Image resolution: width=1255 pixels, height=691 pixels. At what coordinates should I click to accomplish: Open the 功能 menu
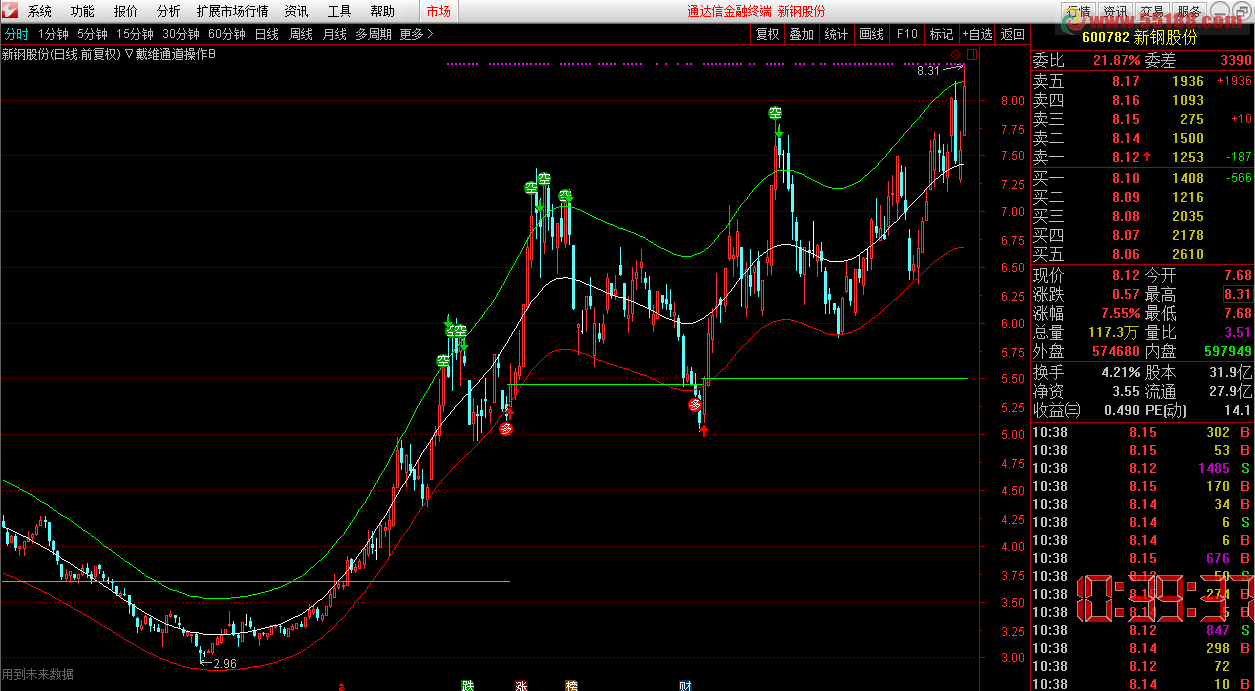83,11
